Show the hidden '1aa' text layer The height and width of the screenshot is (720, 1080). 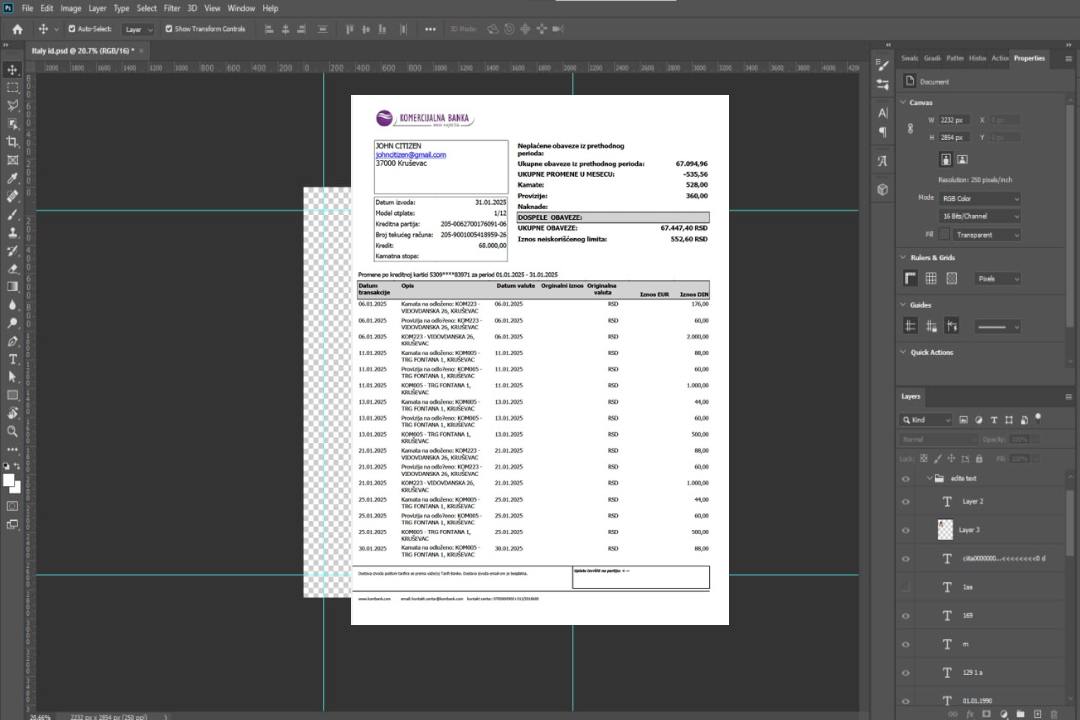(906, 587)
